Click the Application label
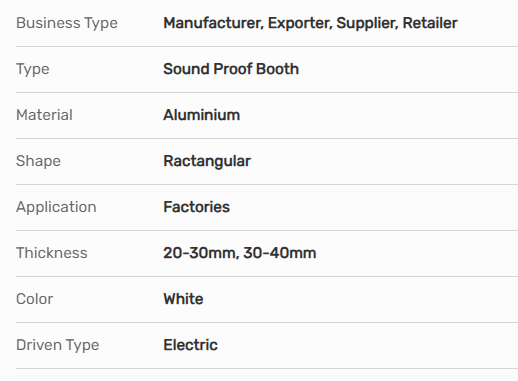This screenshot has height=381, width=518. coord(56,207)
